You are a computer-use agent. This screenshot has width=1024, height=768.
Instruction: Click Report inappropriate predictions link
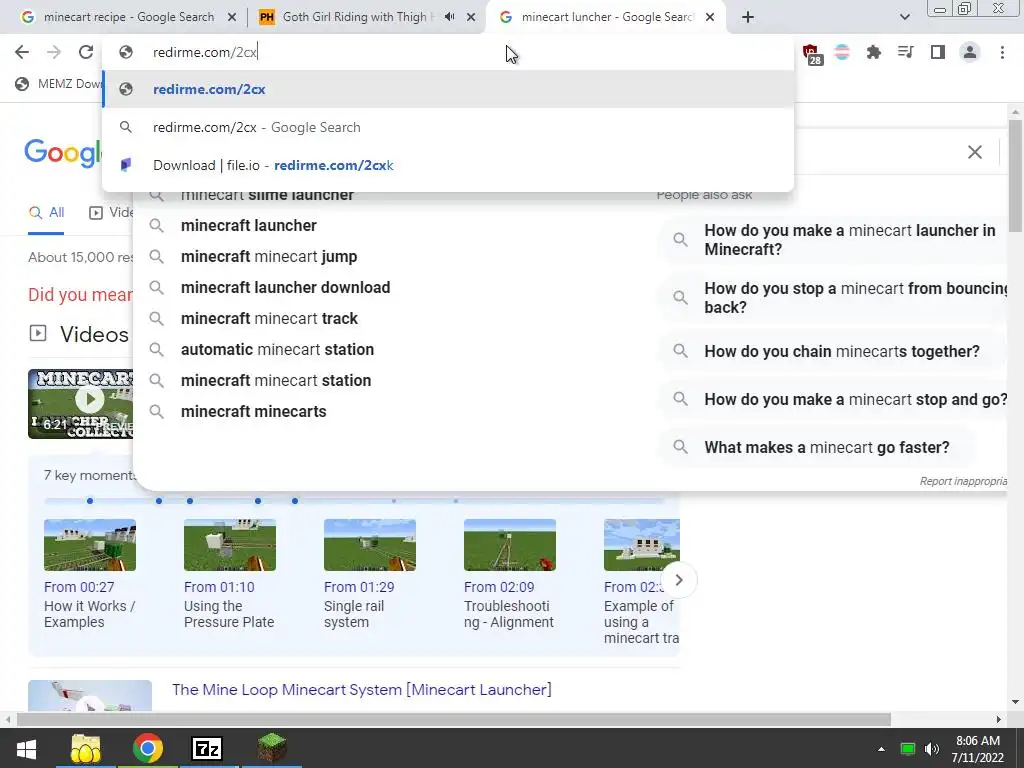(x=963, y=481)
